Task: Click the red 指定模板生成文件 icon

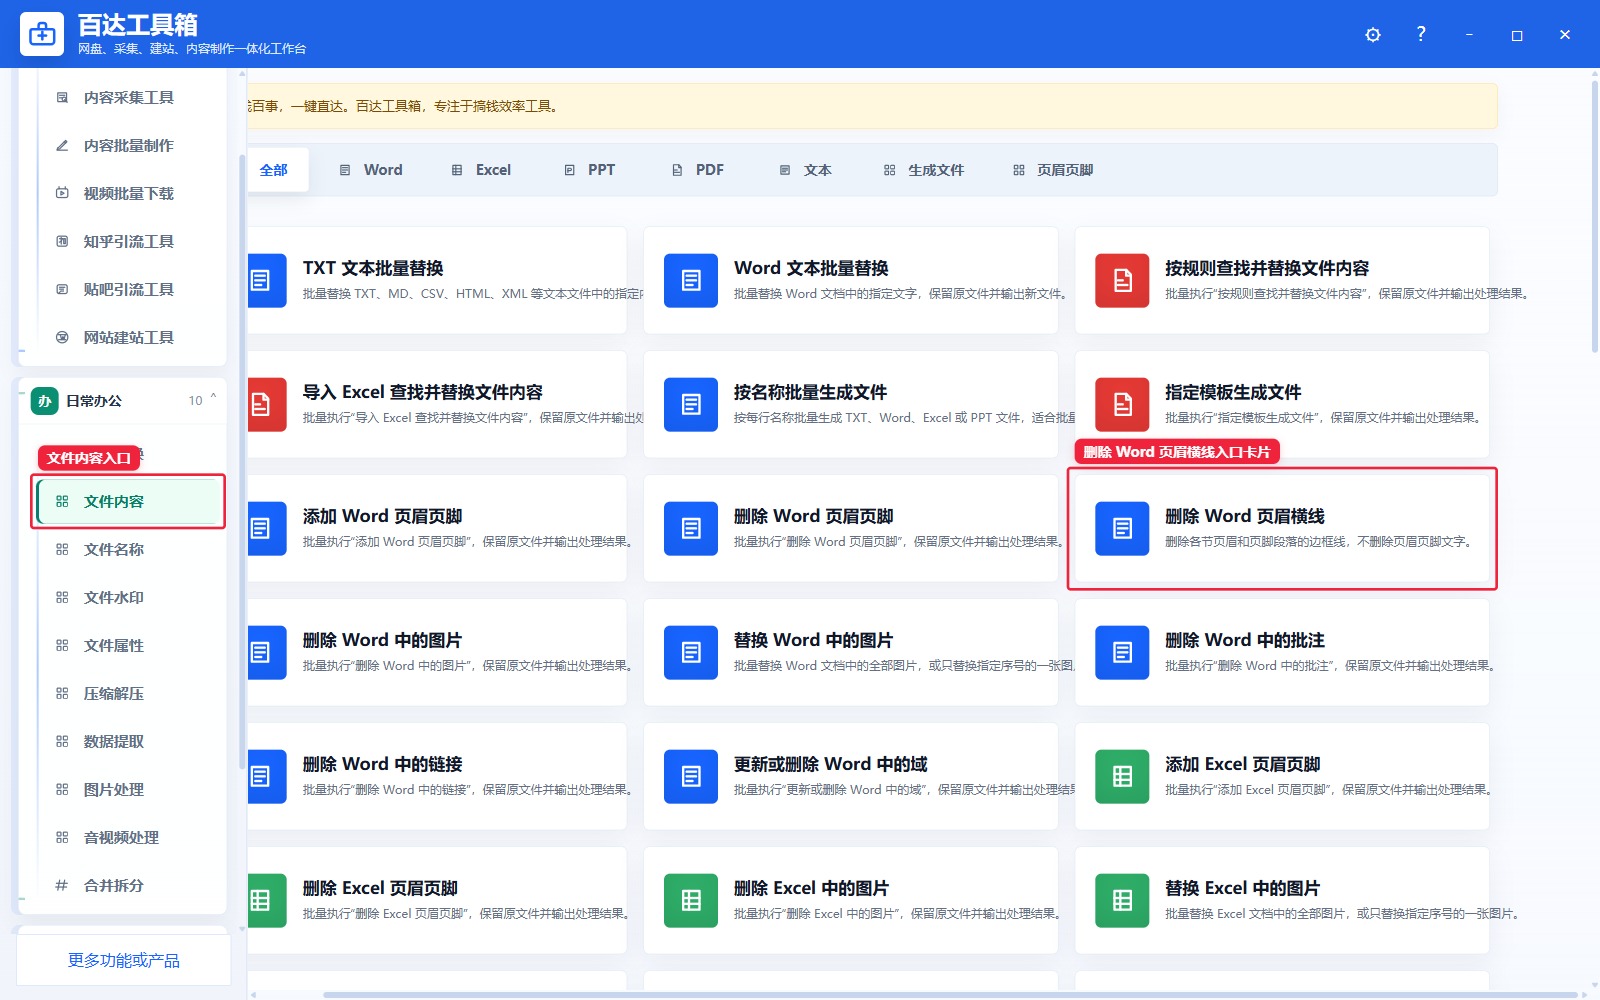Action: 1122,404
